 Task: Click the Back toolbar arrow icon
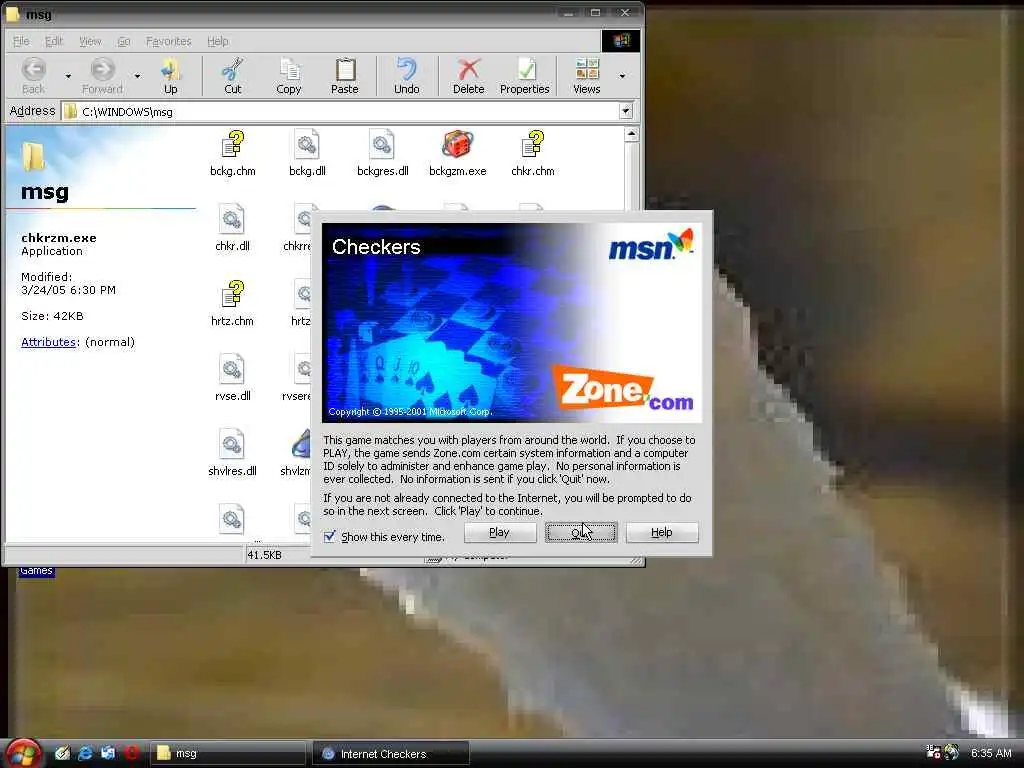pyautogui.click(x=34, y=69)
